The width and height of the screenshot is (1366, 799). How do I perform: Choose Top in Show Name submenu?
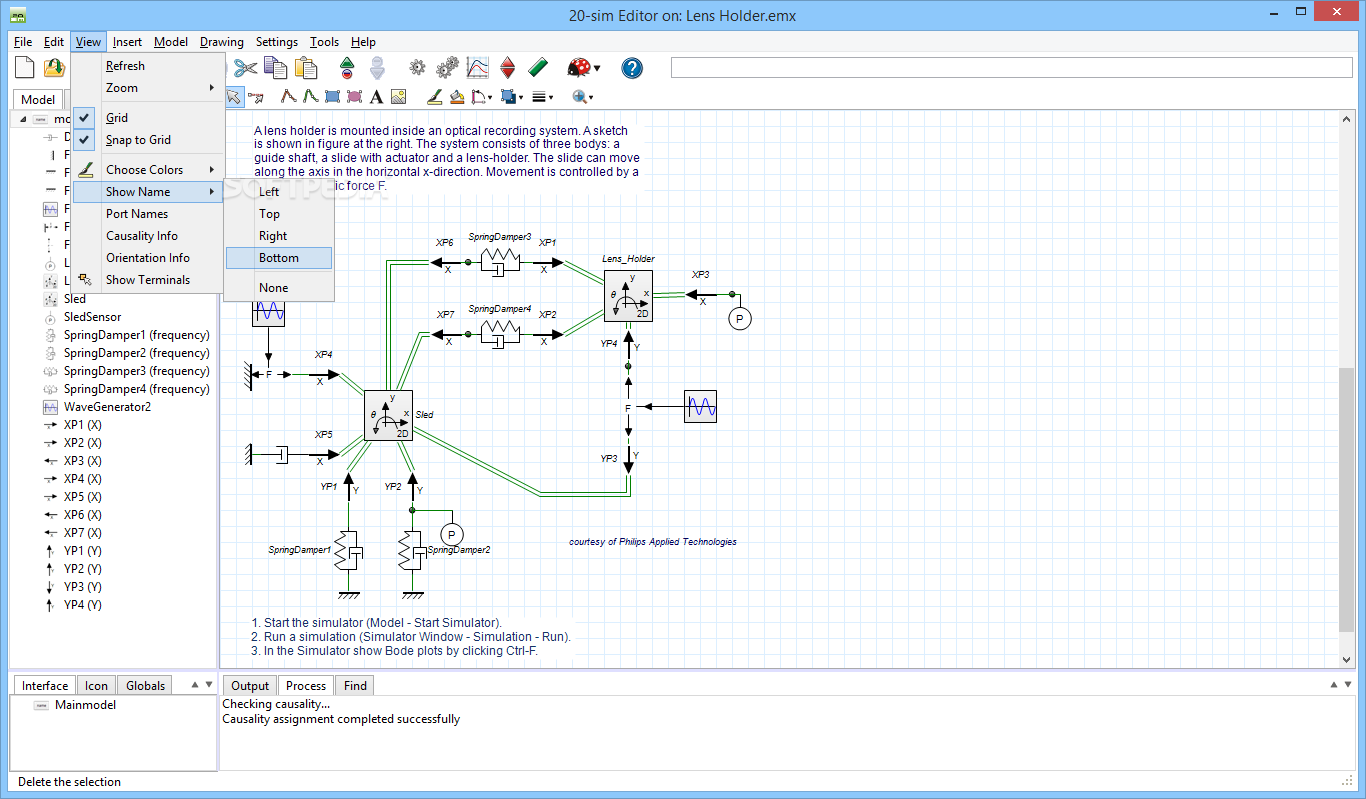279,214
